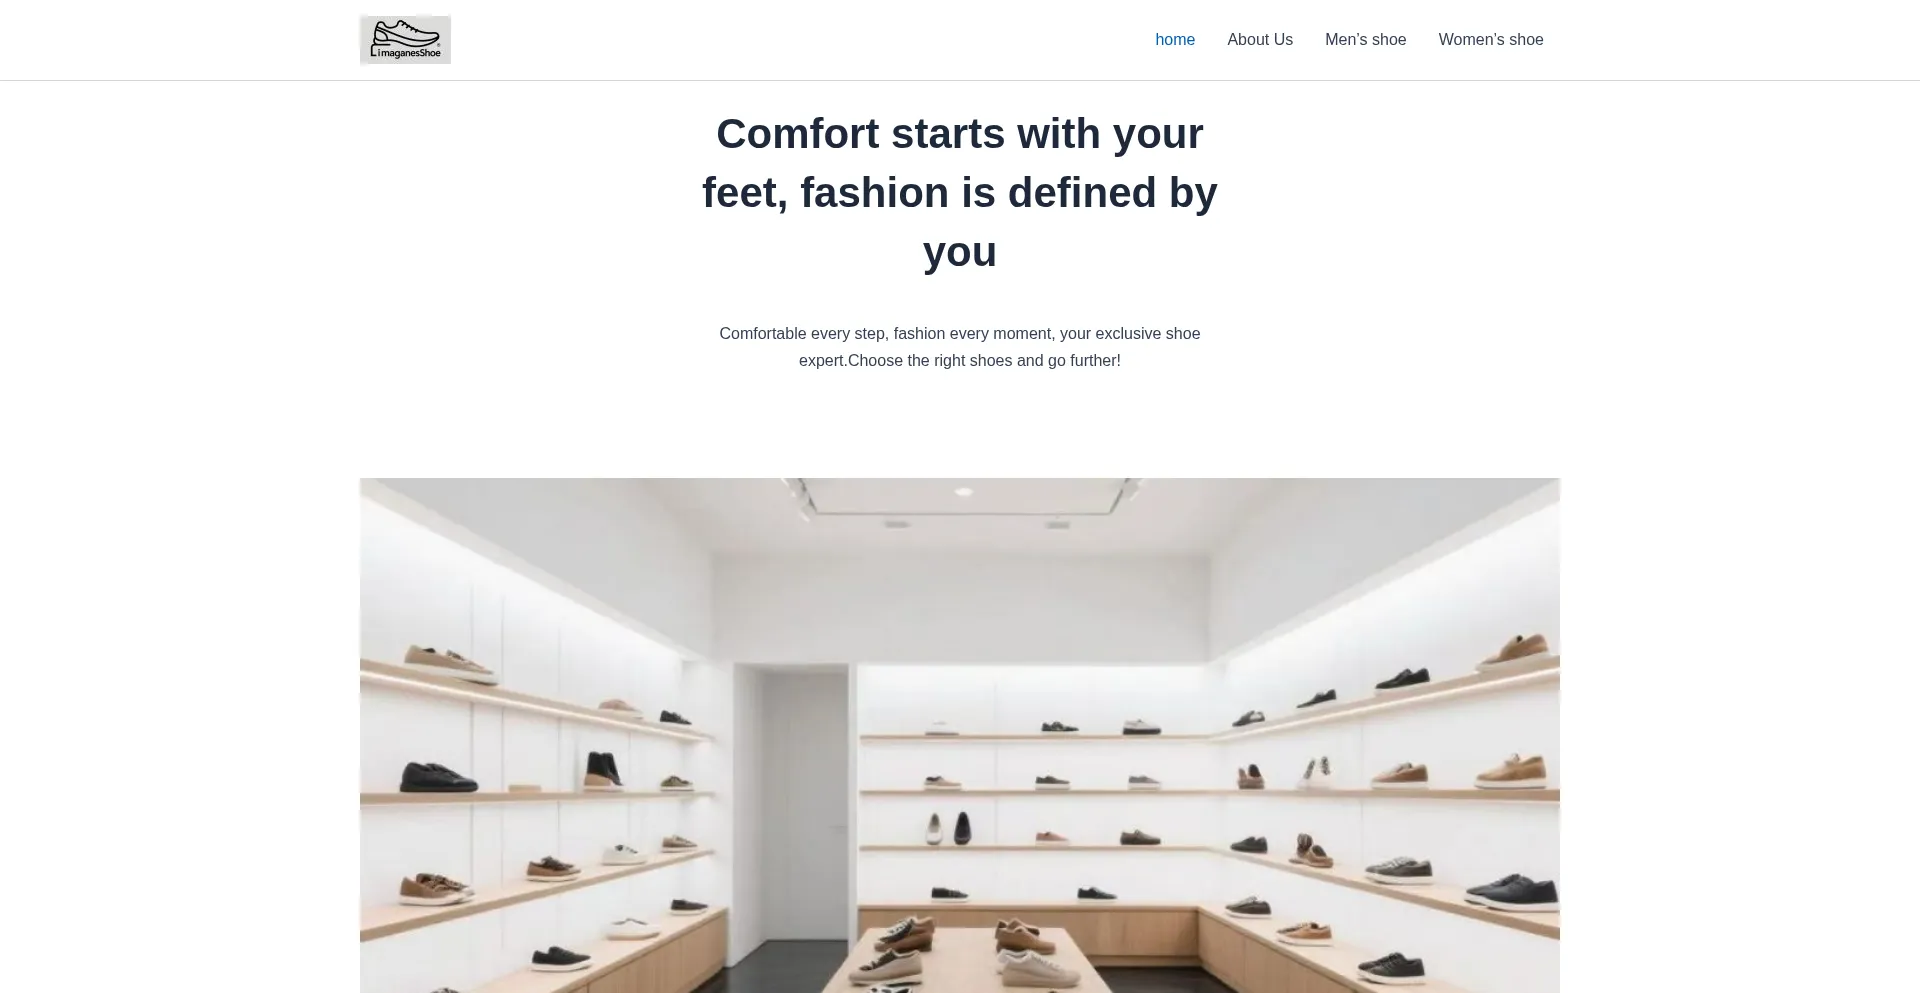Click the dark navy sneaker on lower right shelf

click(1518, 890)
